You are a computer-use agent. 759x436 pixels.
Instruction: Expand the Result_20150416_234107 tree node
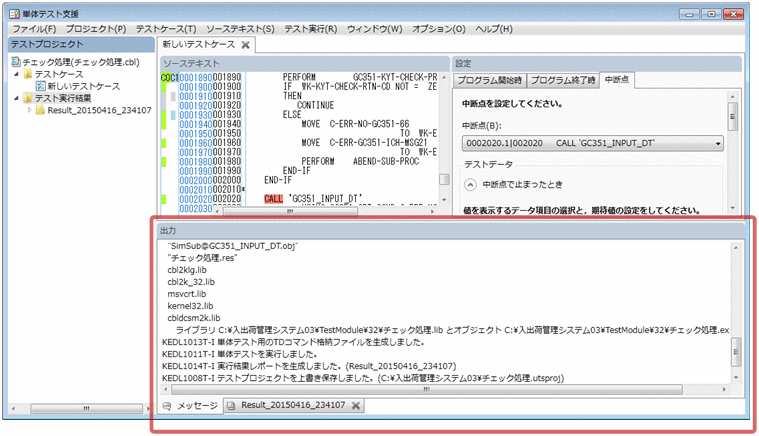(x=30, y=110)
